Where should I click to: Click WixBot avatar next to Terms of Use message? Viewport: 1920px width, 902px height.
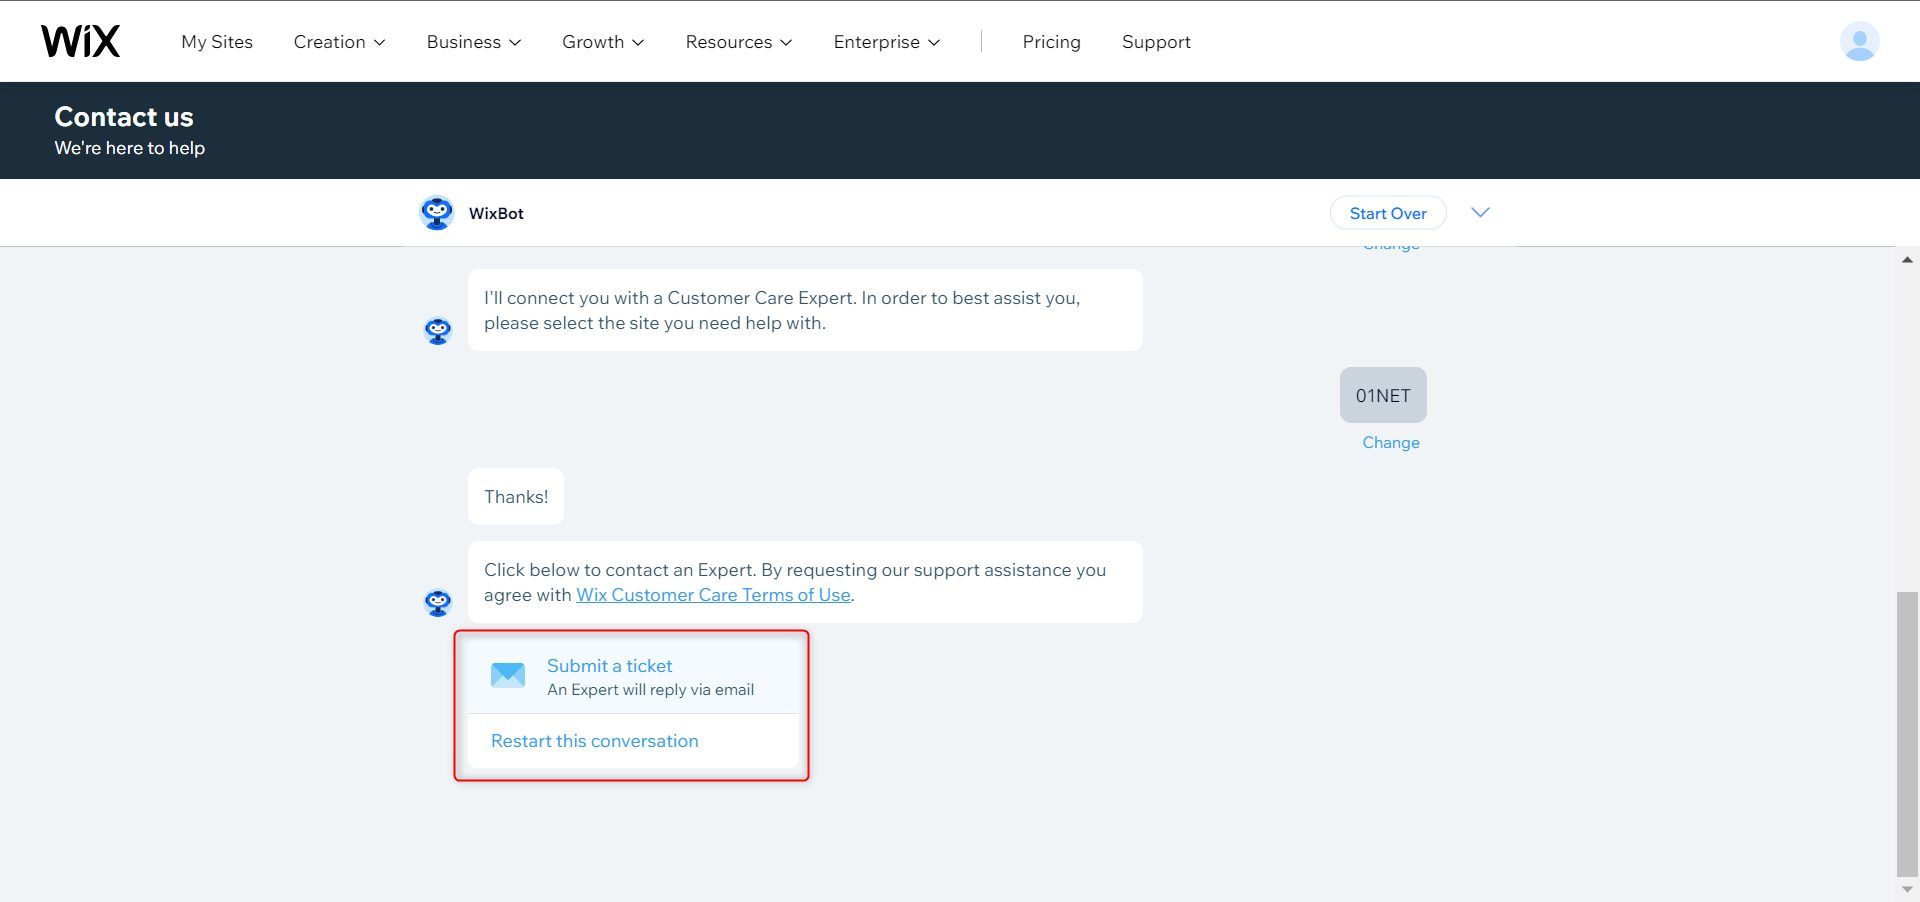tap(438, 602)
